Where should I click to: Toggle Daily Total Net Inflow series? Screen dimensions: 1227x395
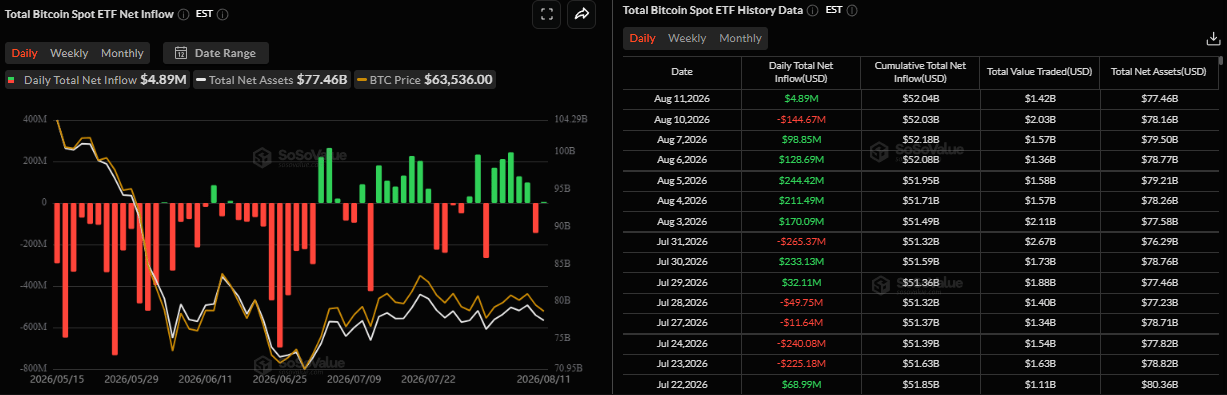point(96,79)
